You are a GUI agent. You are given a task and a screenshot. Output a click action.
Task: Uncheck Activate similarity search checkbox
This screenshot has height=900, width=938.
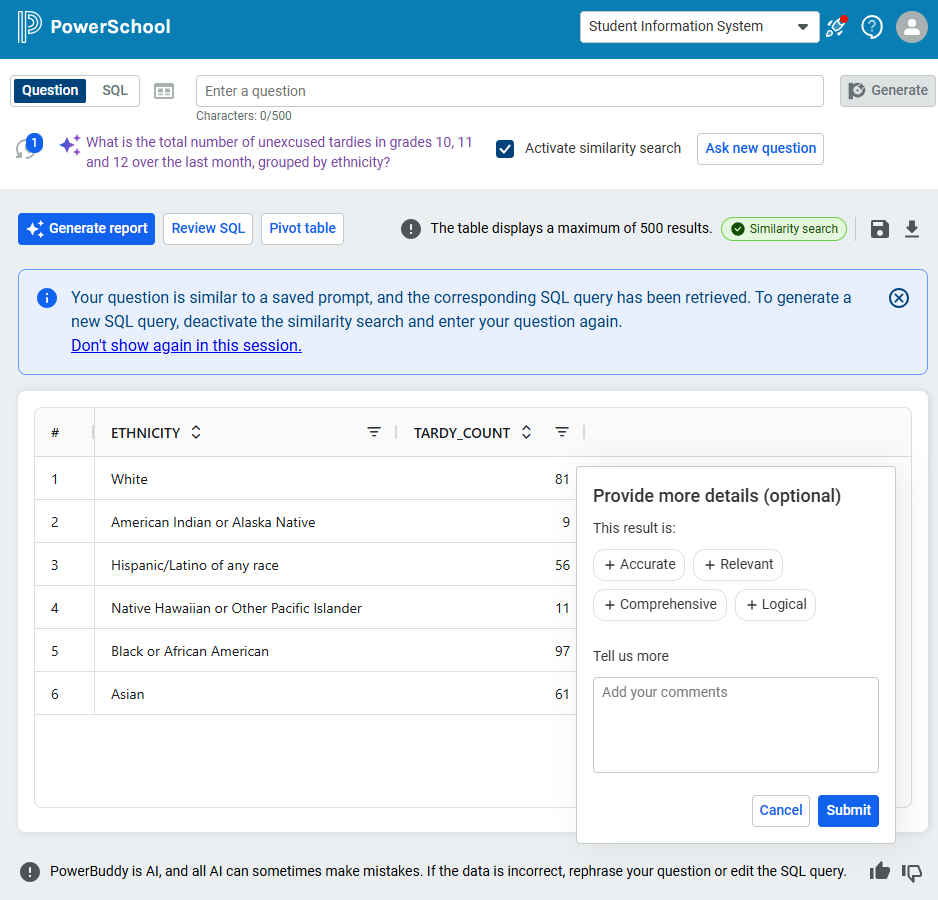[x=505, y=148]
